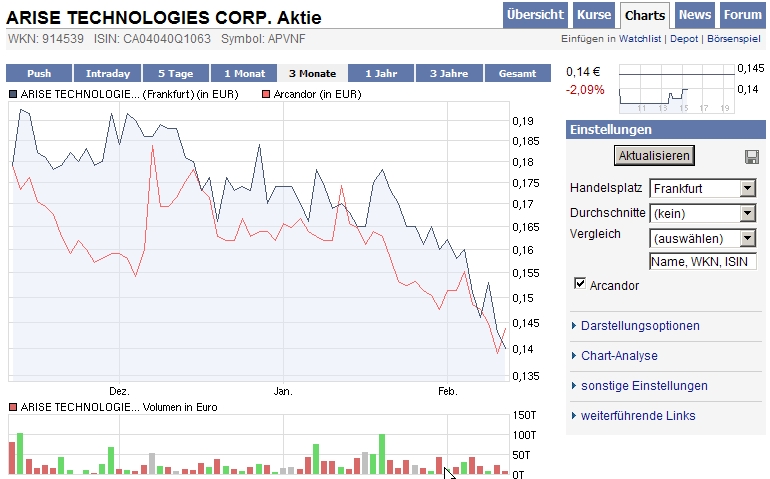Select the 1 Jahr time range tab
The image size is (770, 479).
click(381, 73)
